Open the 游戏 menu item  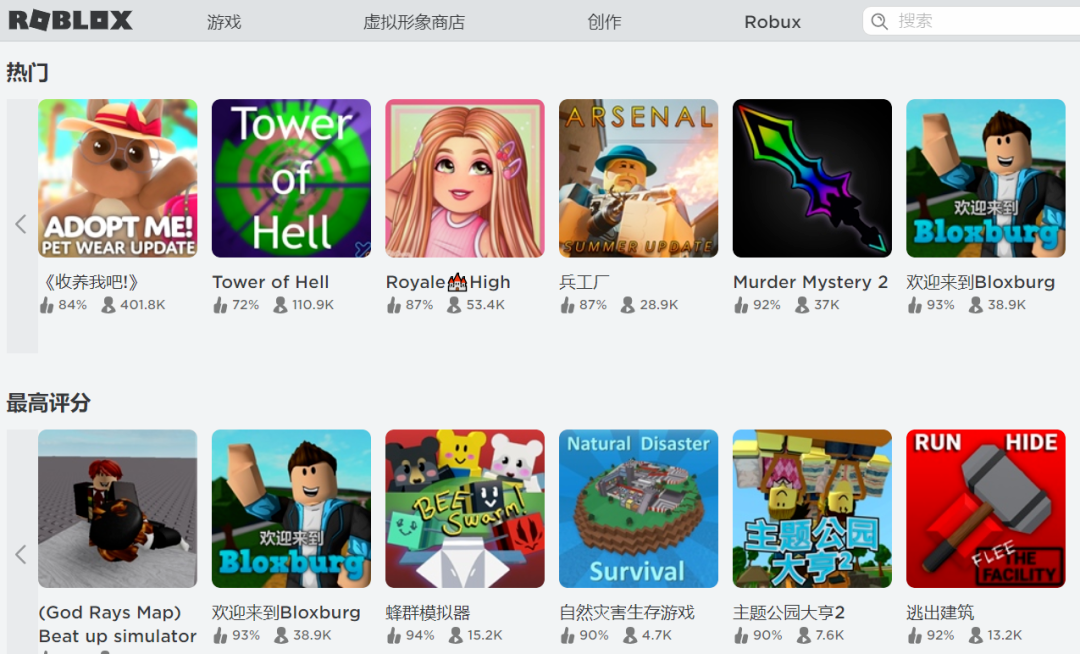click(x=224, y=22)
